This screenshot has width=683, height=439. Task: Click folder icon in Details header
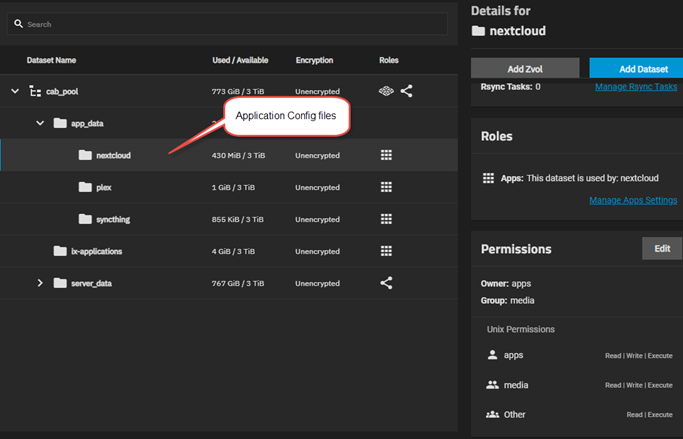click(x=478, y=31)
